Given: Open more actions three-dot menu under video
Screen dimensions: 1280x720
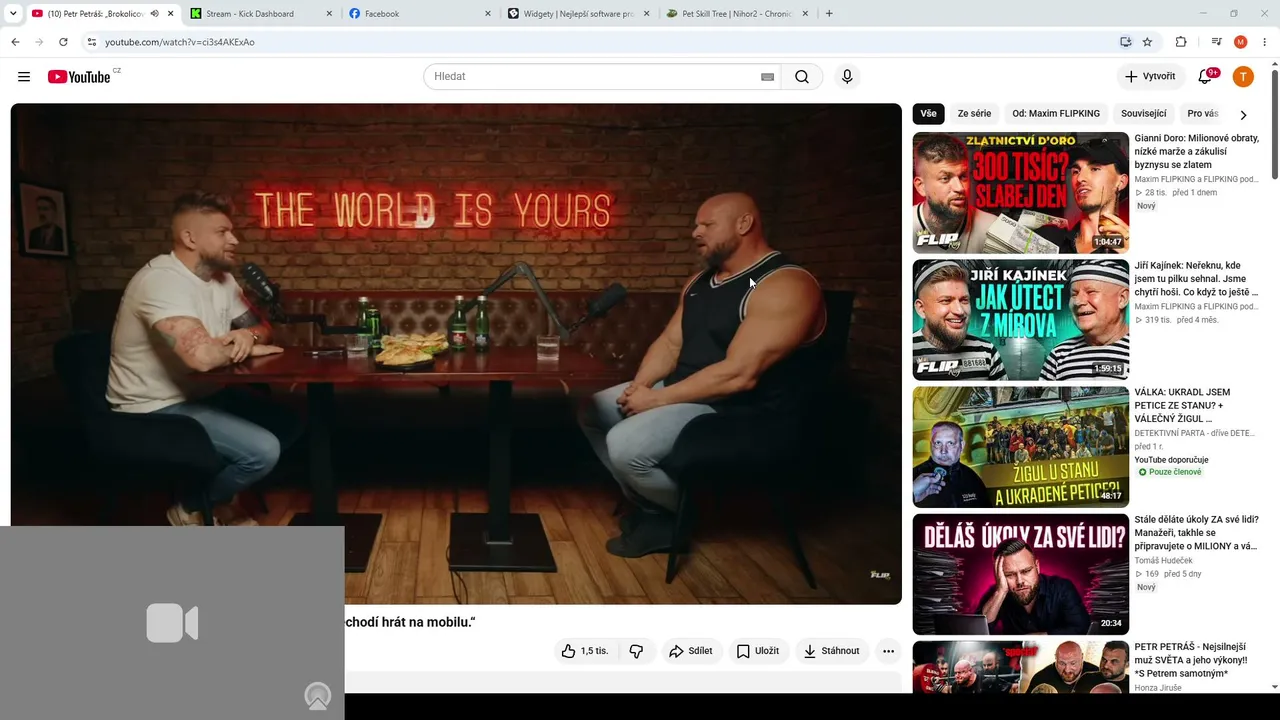Looking at the screenshot, I should [x=888, y=651].
